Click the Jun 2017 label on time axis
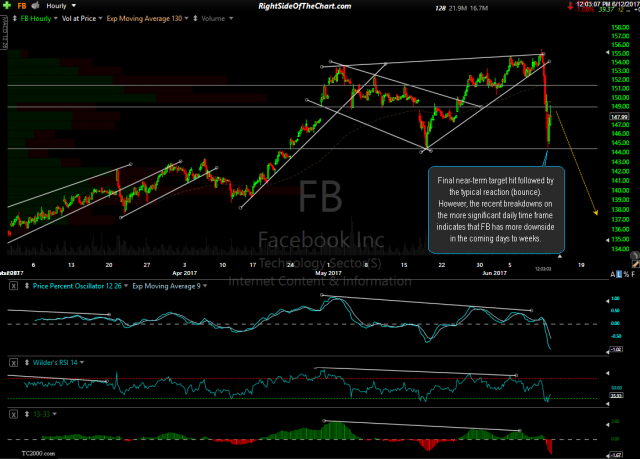640x459 pixels. point(494,273)
